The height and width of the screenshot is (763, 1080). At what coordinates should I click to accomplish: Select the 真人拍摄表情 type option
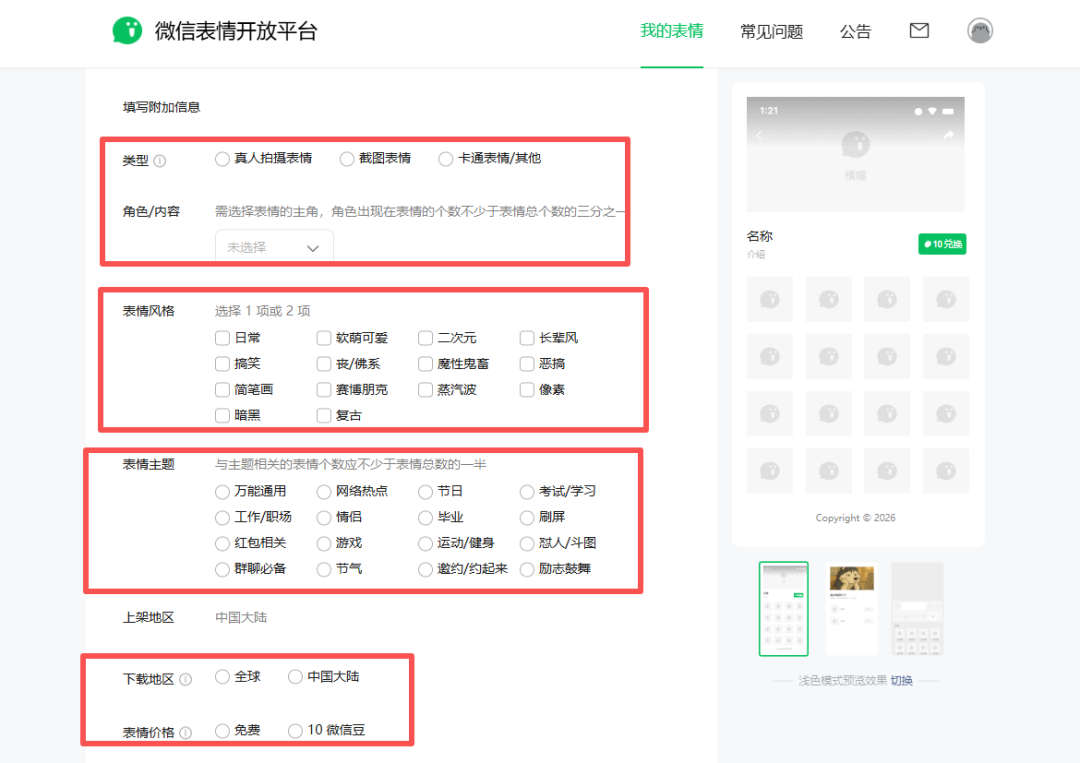pyautogui.click(x=222, y=158)
